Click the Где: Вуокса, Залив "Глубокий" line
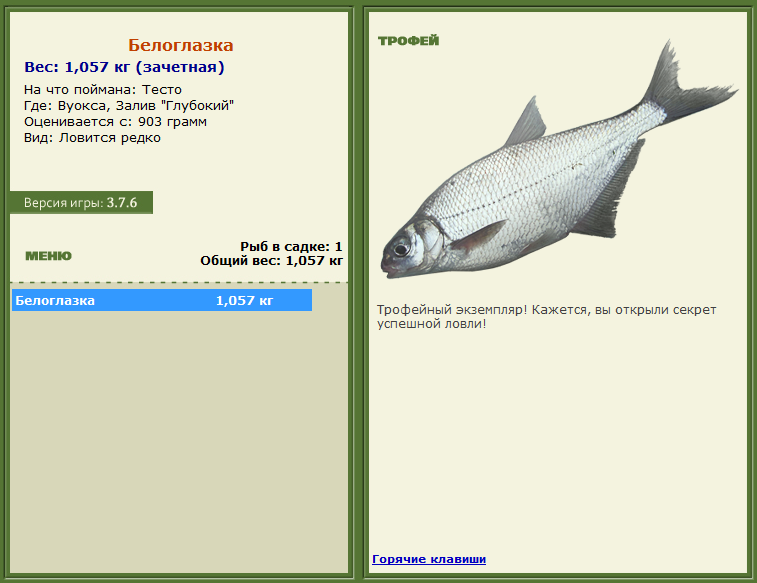 [129, 106]
